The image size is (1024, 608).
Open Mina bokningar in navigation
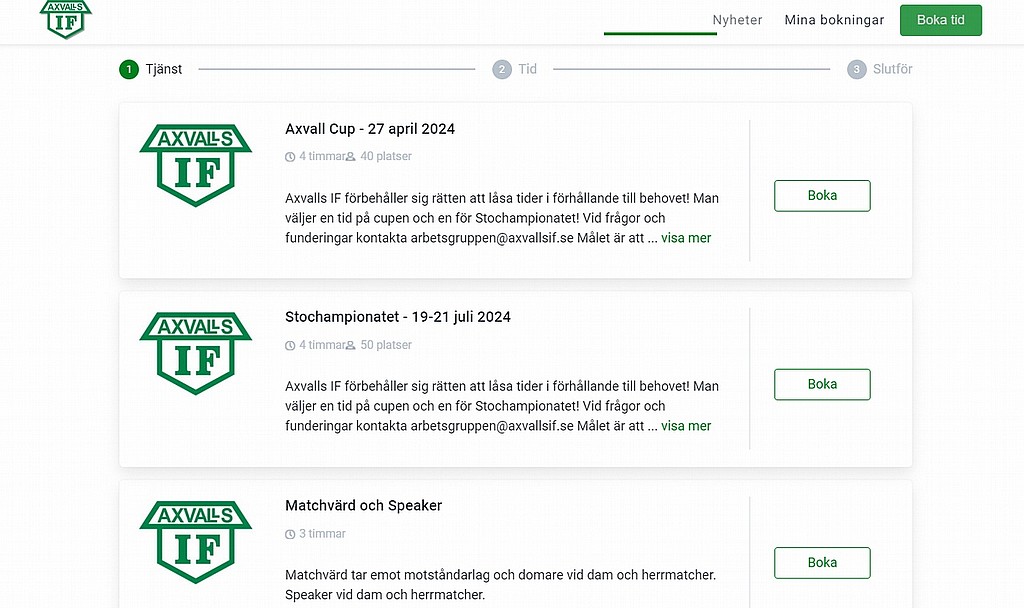[834, 20]
